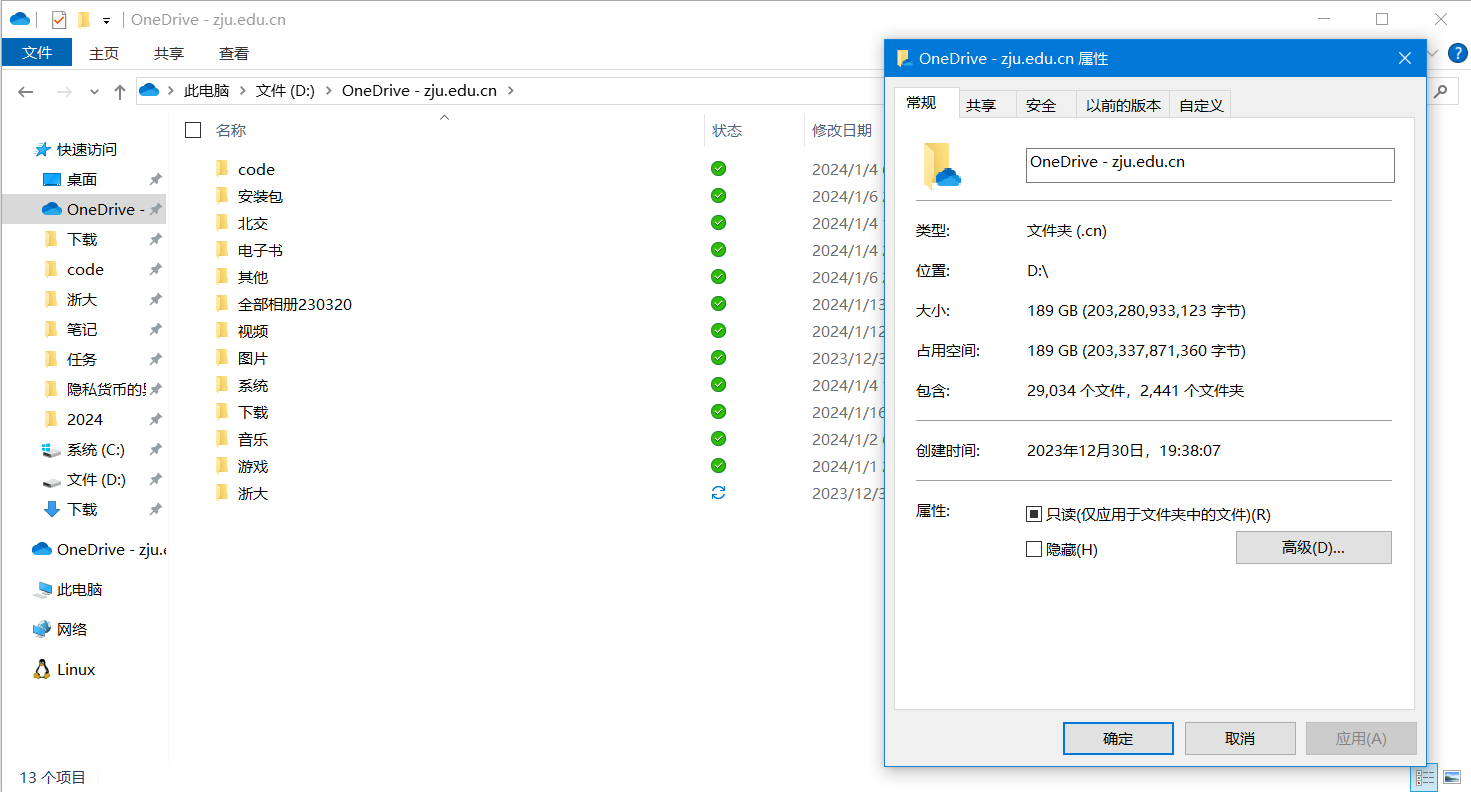Viewport: 1471px width, 792px height.
Task: Close the Properties dialog with the X
Action: (x=1405, y=59)
